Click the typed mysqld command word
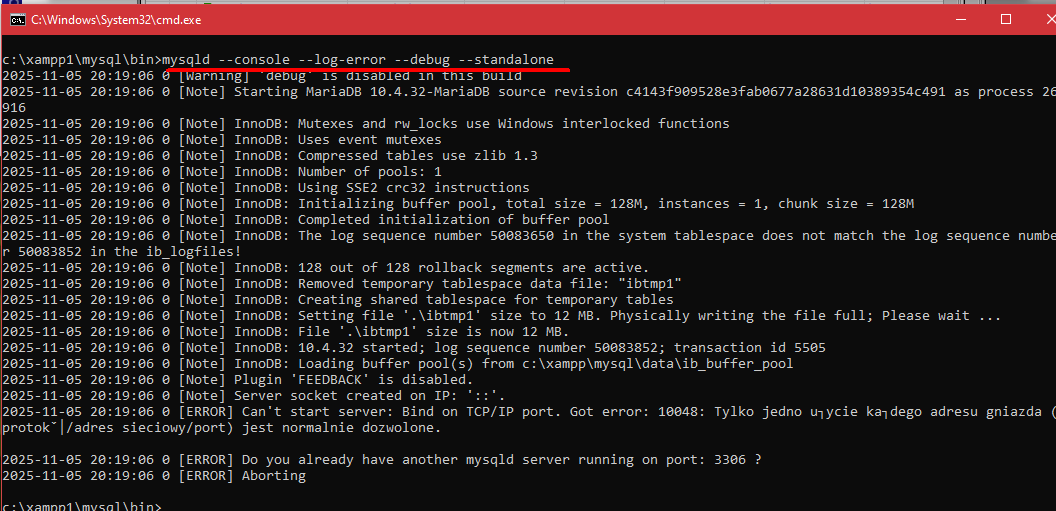The width and height of the screenshot is (1056, 511). [x=186, y=60]
